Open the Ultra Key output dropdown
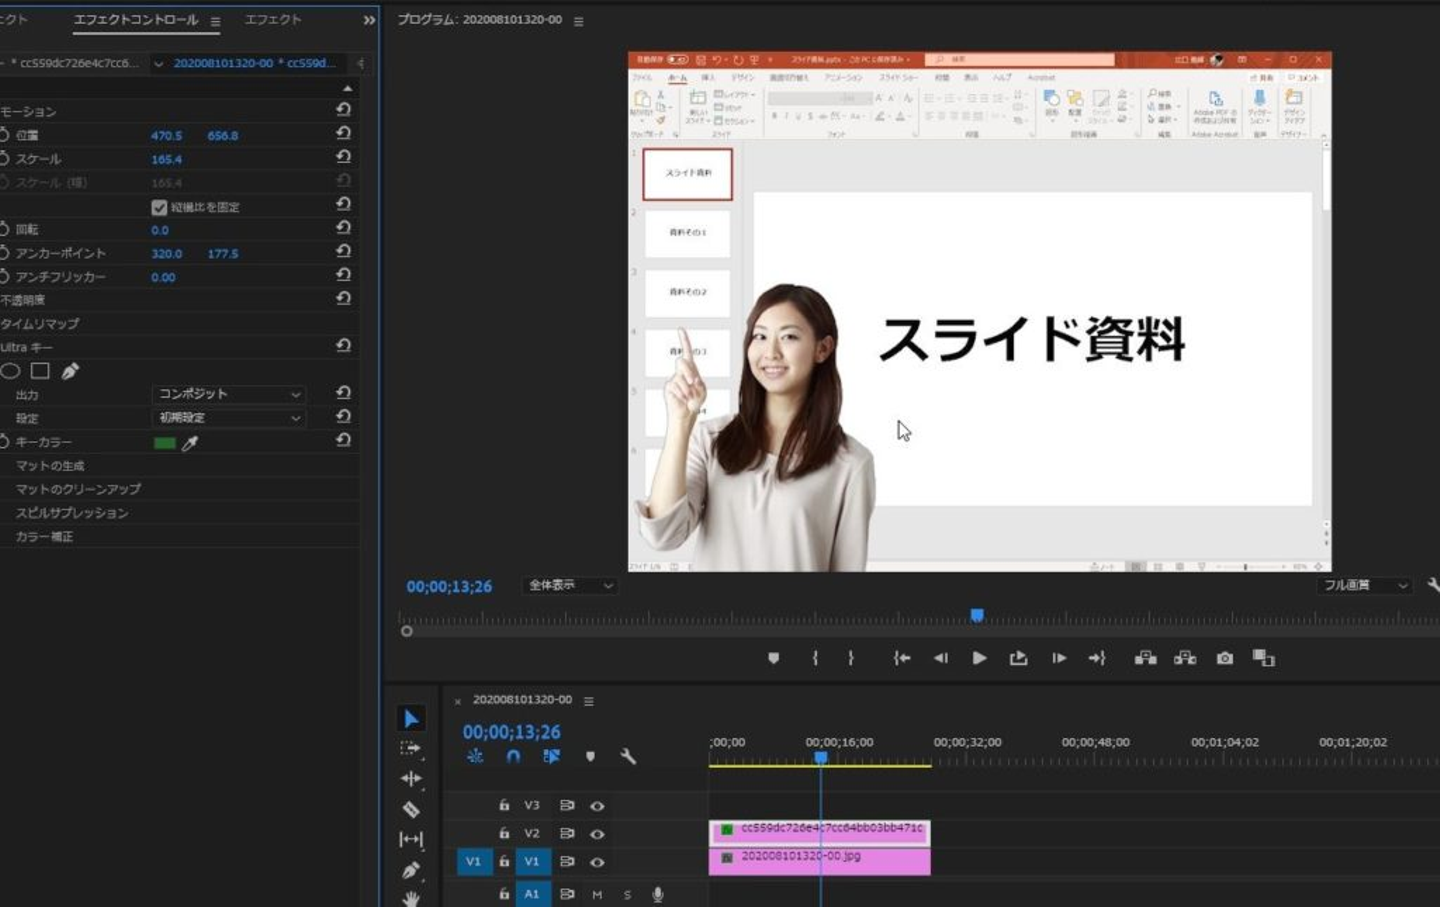The width and height of the screenshot is (1440, 907). (x=229, y=394)
